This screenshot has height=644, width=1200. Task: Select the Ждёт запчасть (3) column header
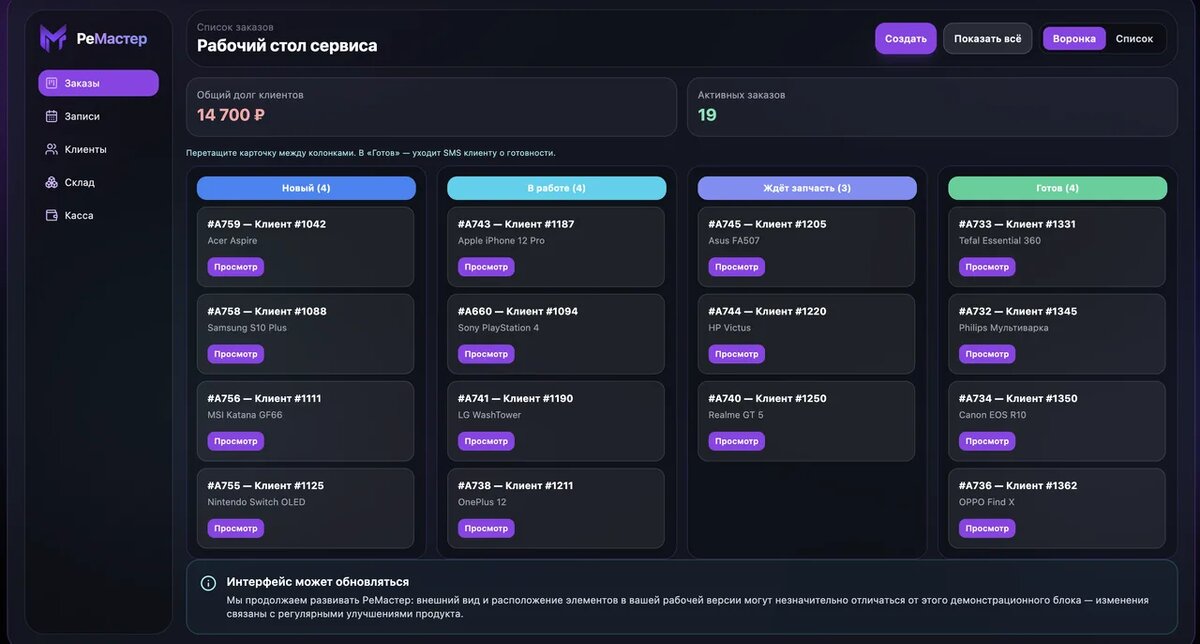click(x=807, y=188)
